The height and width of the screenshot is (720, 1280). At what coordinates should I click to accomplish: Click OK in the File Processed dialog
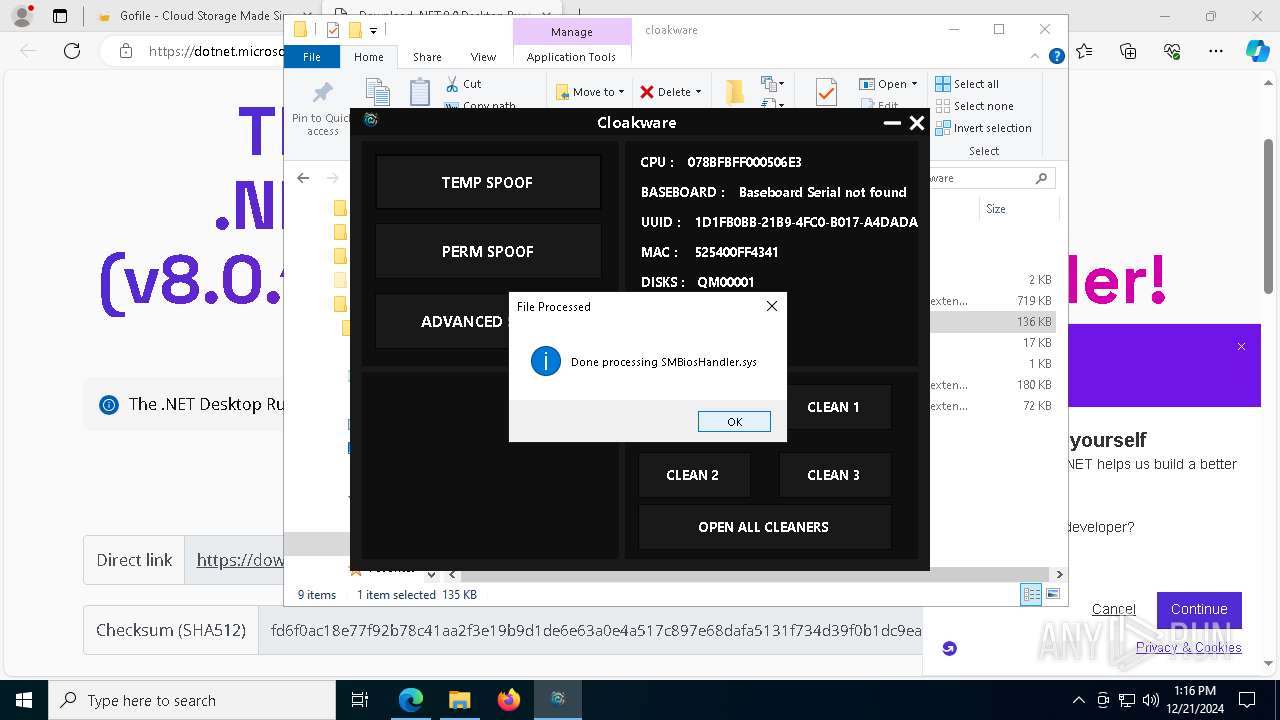pos(734,422)
